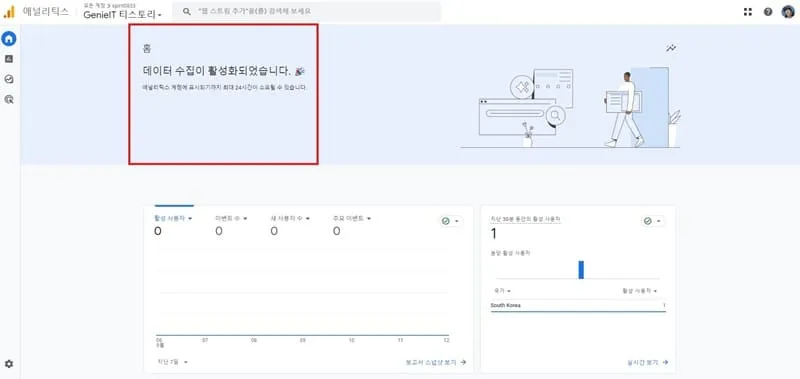The height and width of the screenshot is (379, 800).
Task: Click the 보고서 스냅샷 보기 link
Action: click(x=436, y=362)
